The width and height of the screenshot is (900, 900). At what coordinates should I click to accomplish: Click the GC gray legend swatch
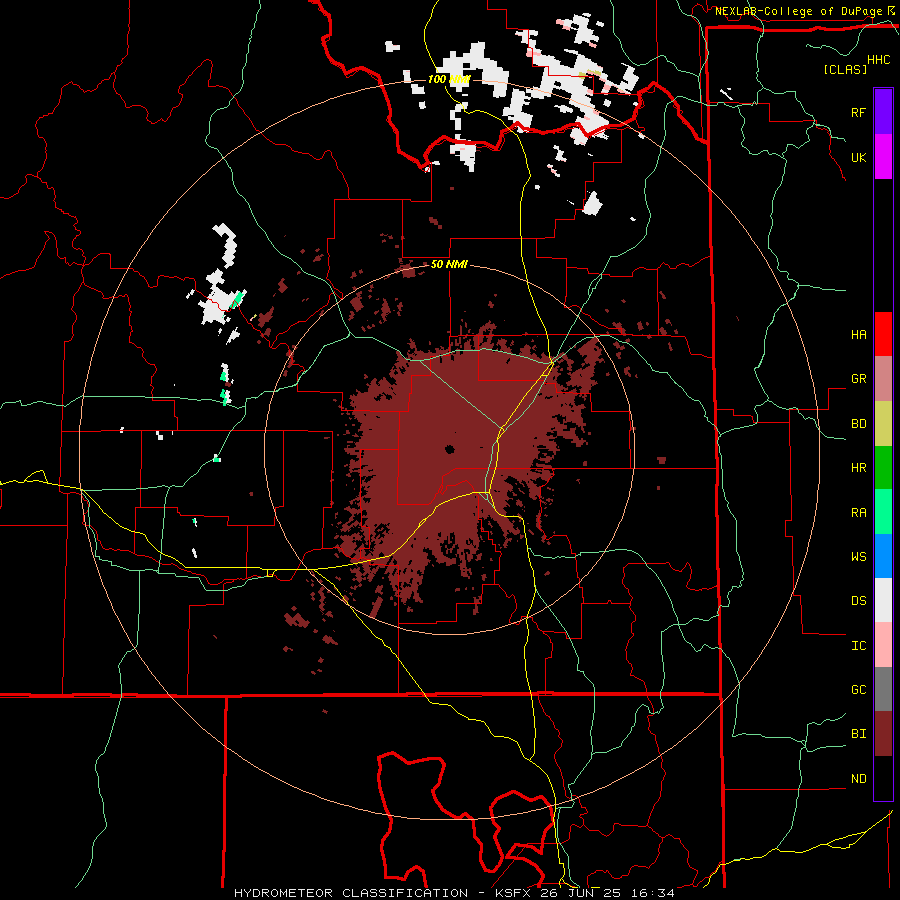(x=883, y=689)
